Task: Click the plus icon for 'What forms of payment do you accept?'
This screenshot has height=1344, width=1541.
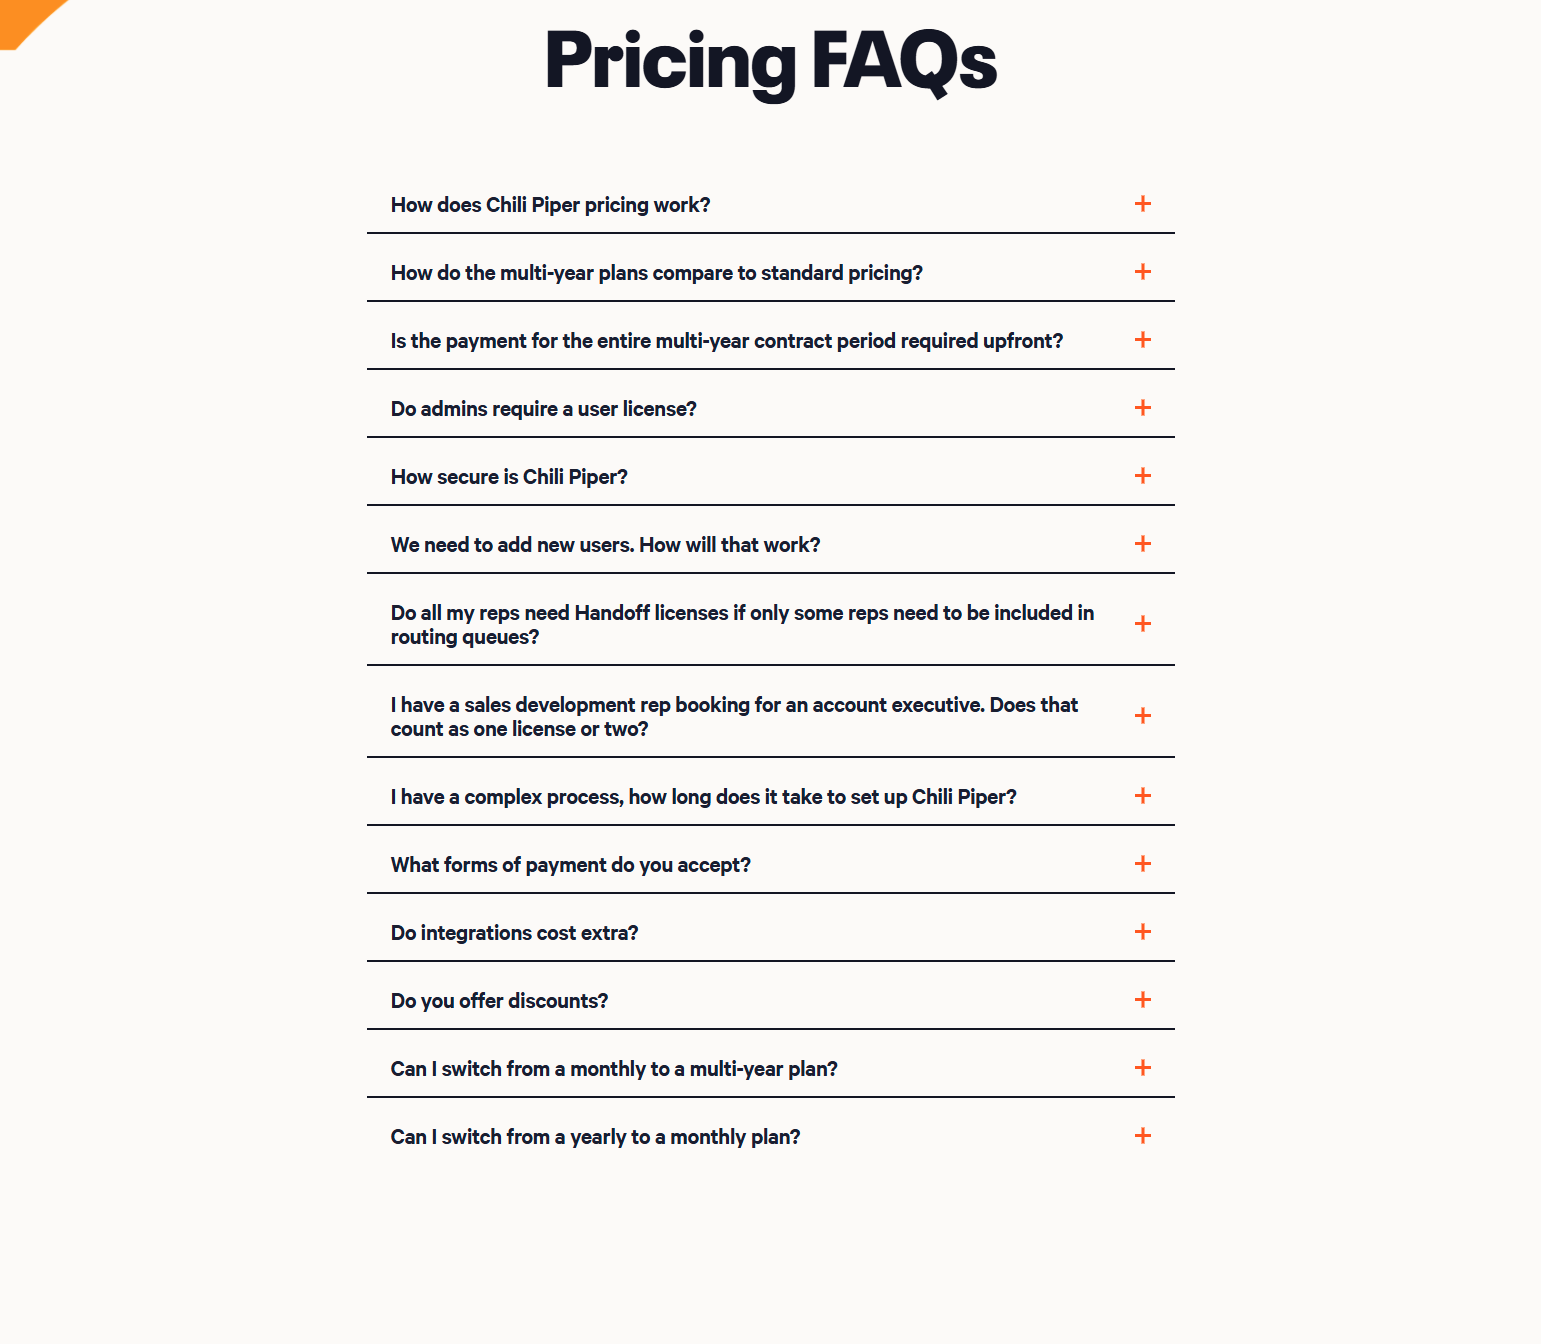Action: [1143, 863]
